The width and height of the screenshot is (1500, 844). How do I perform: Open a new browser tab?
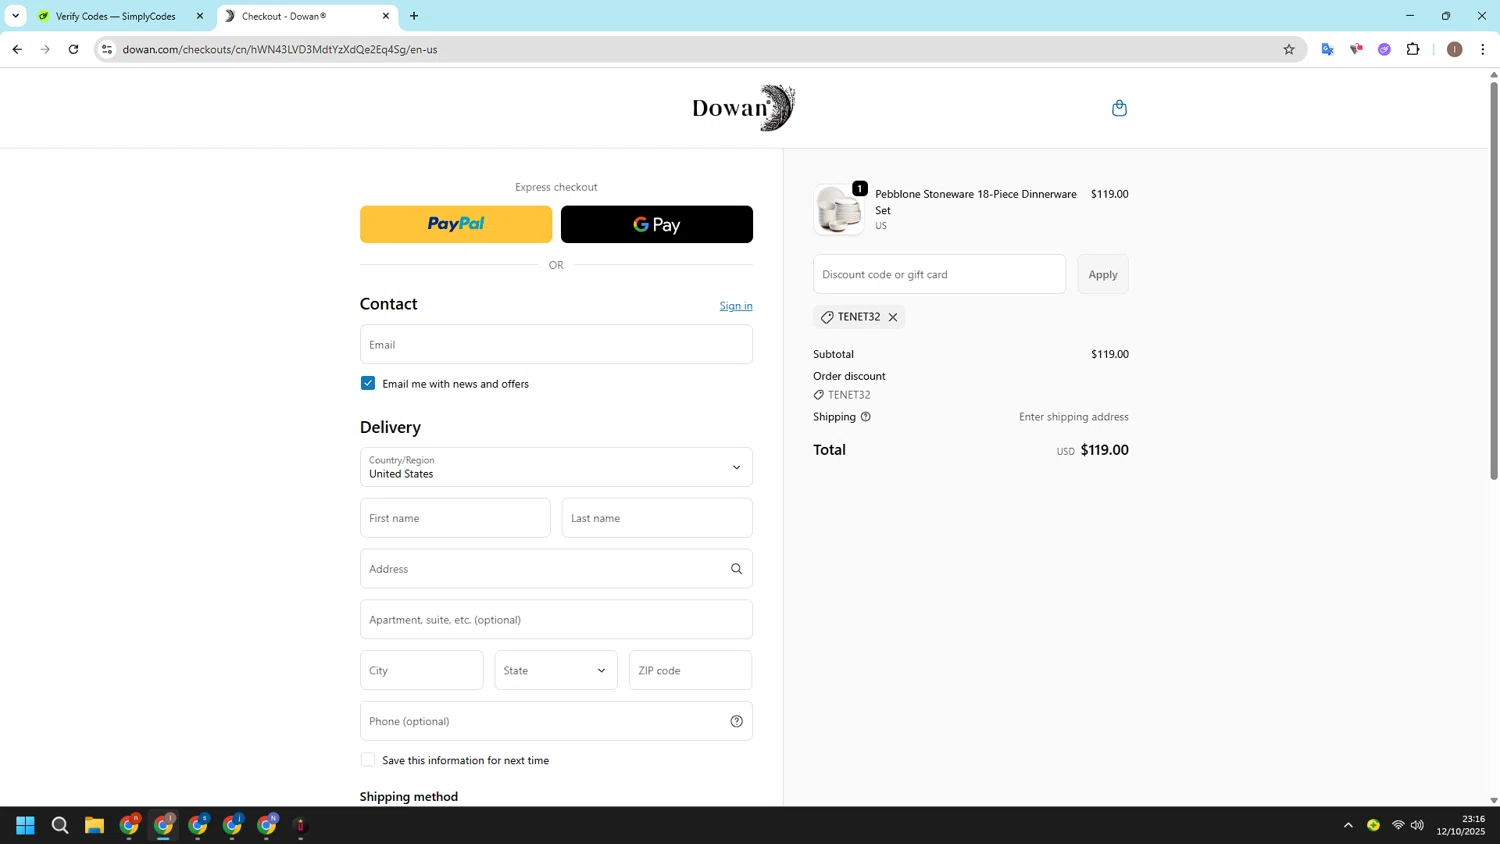(x=414, y=16)
